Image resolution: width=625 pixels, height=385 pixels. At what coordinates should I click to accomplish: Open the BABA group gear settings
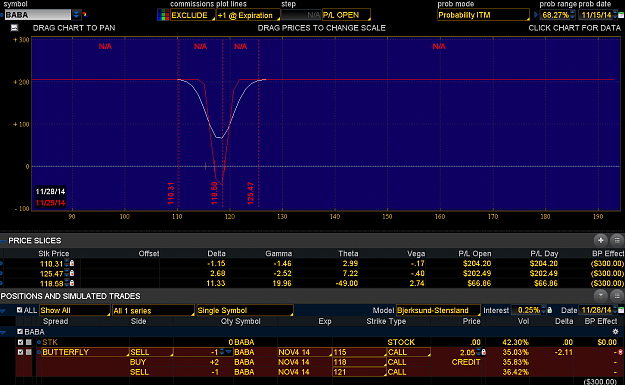pyautogui.click(x=616, y=332)
